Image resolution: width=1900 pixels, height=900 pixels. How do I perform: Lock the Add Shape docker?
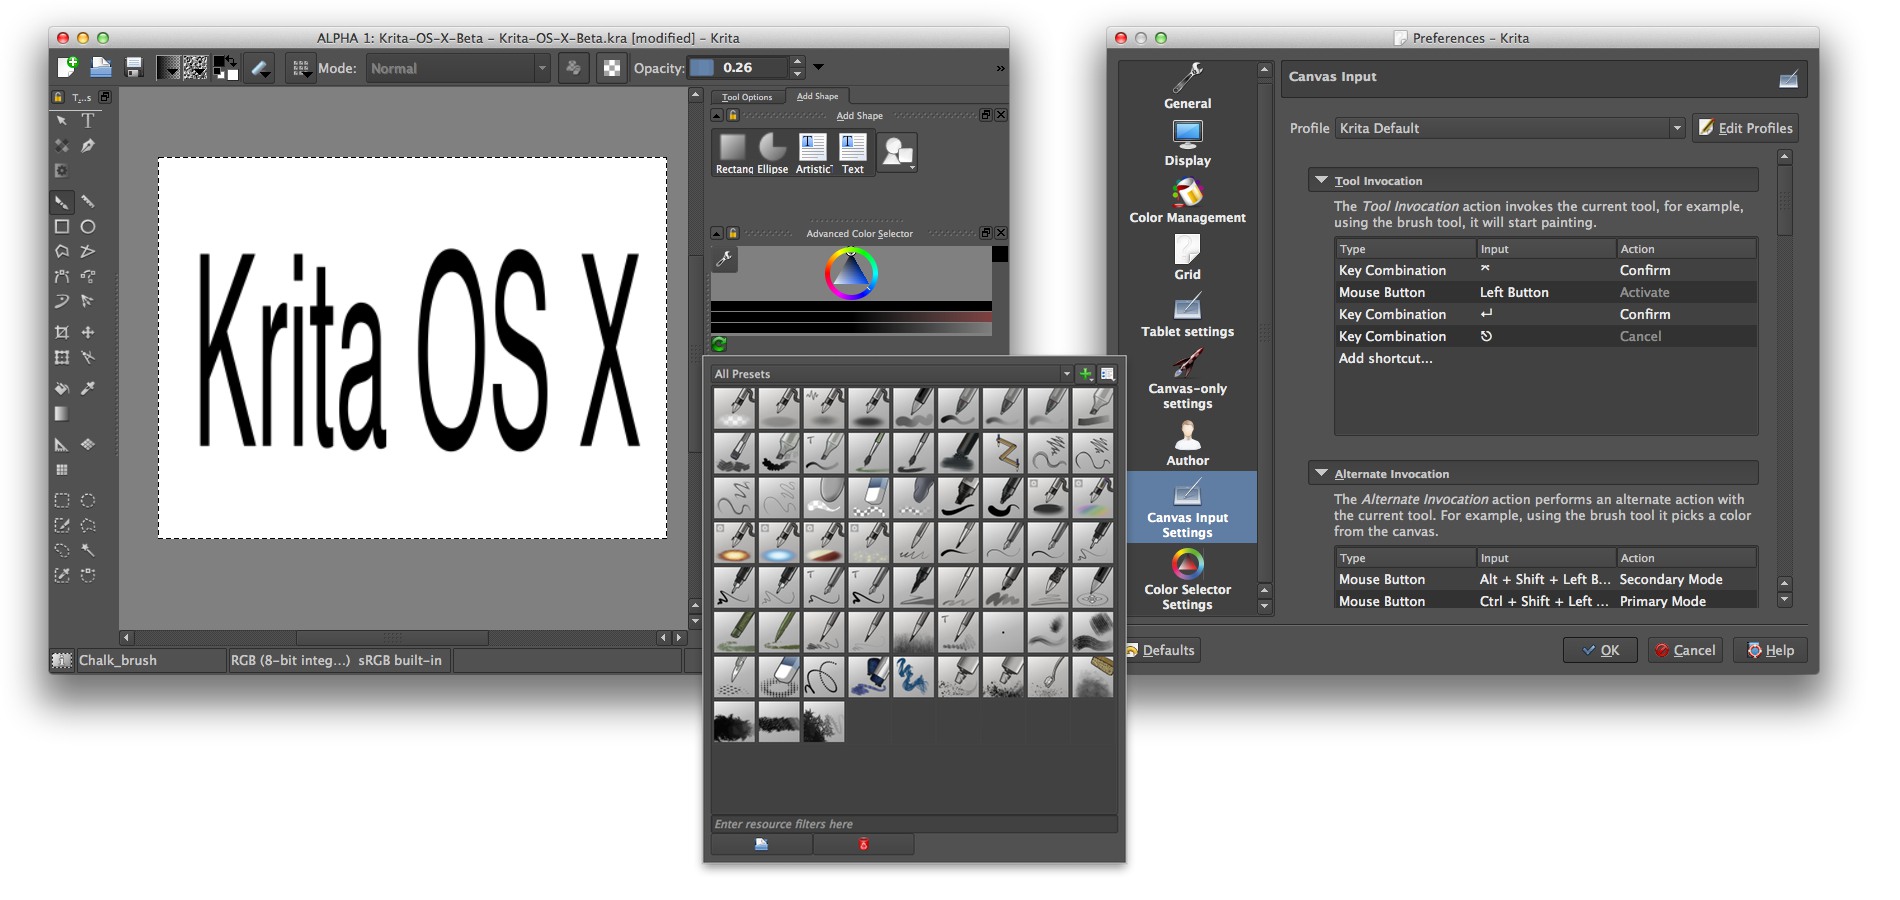pyautogui.click(x=733, y=116)
